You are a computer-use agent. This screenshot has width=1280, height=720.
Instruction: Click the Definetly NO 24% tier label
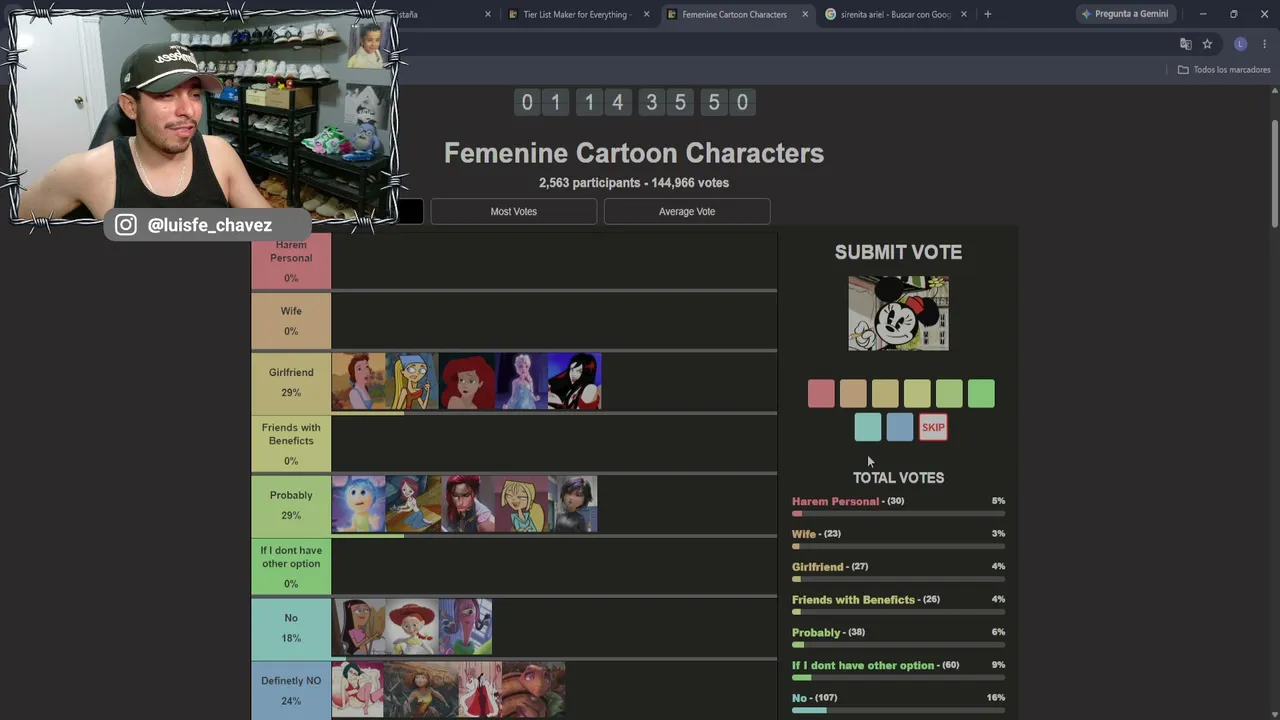tap(291, 690)
